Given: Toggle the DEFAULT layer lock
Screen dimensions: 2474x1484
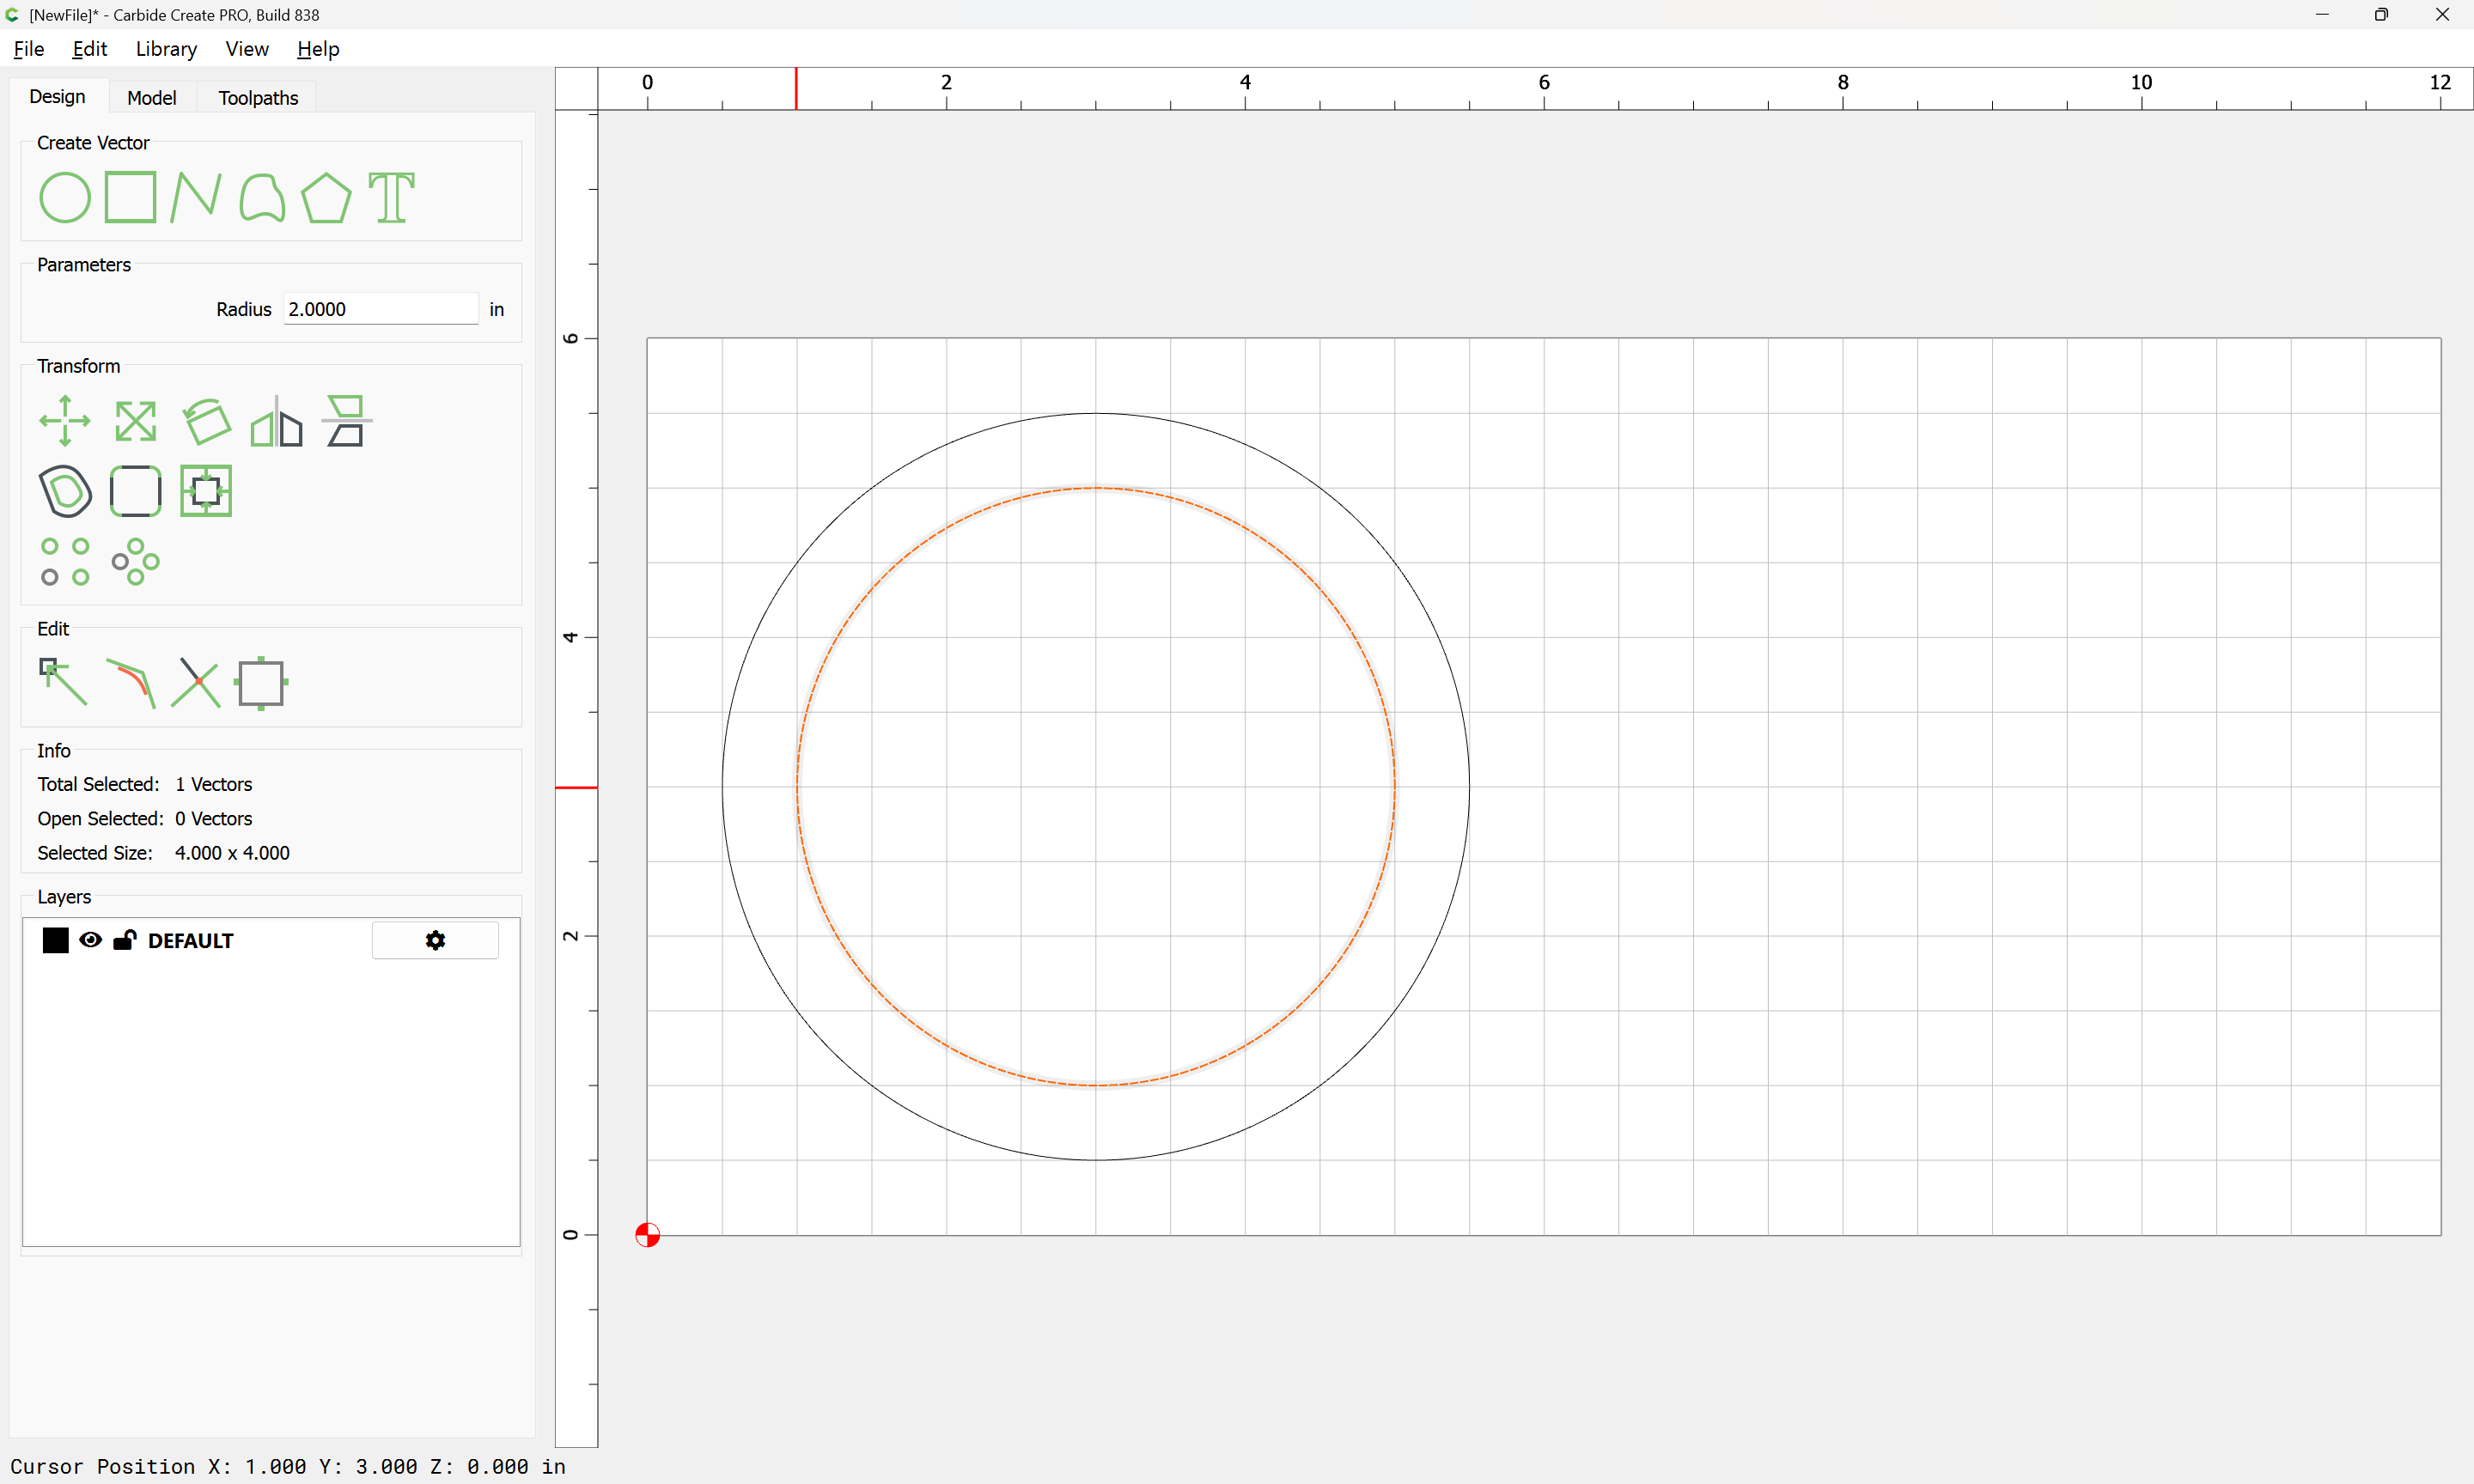Looking at the screenshot, I should 125,940.
